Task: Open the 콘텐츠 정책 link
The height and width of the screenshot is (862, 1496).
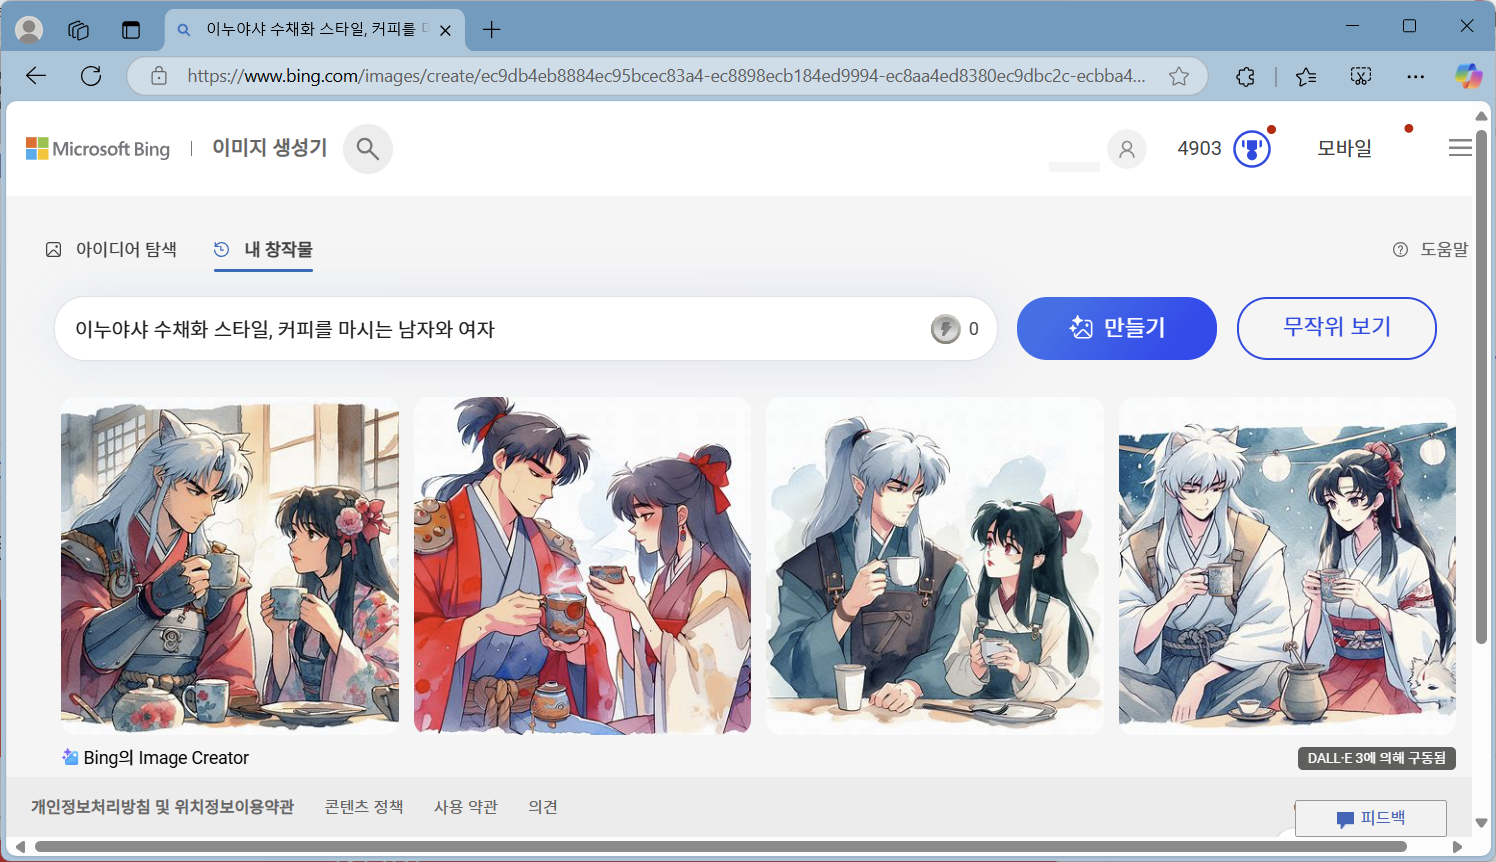Action: tap(364, 807)
